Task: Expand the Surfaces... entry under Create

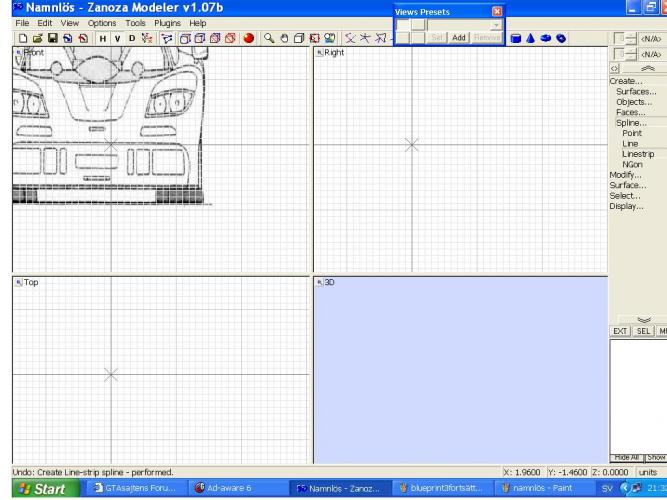Action: pyautogui.click(x=636, y=92)
